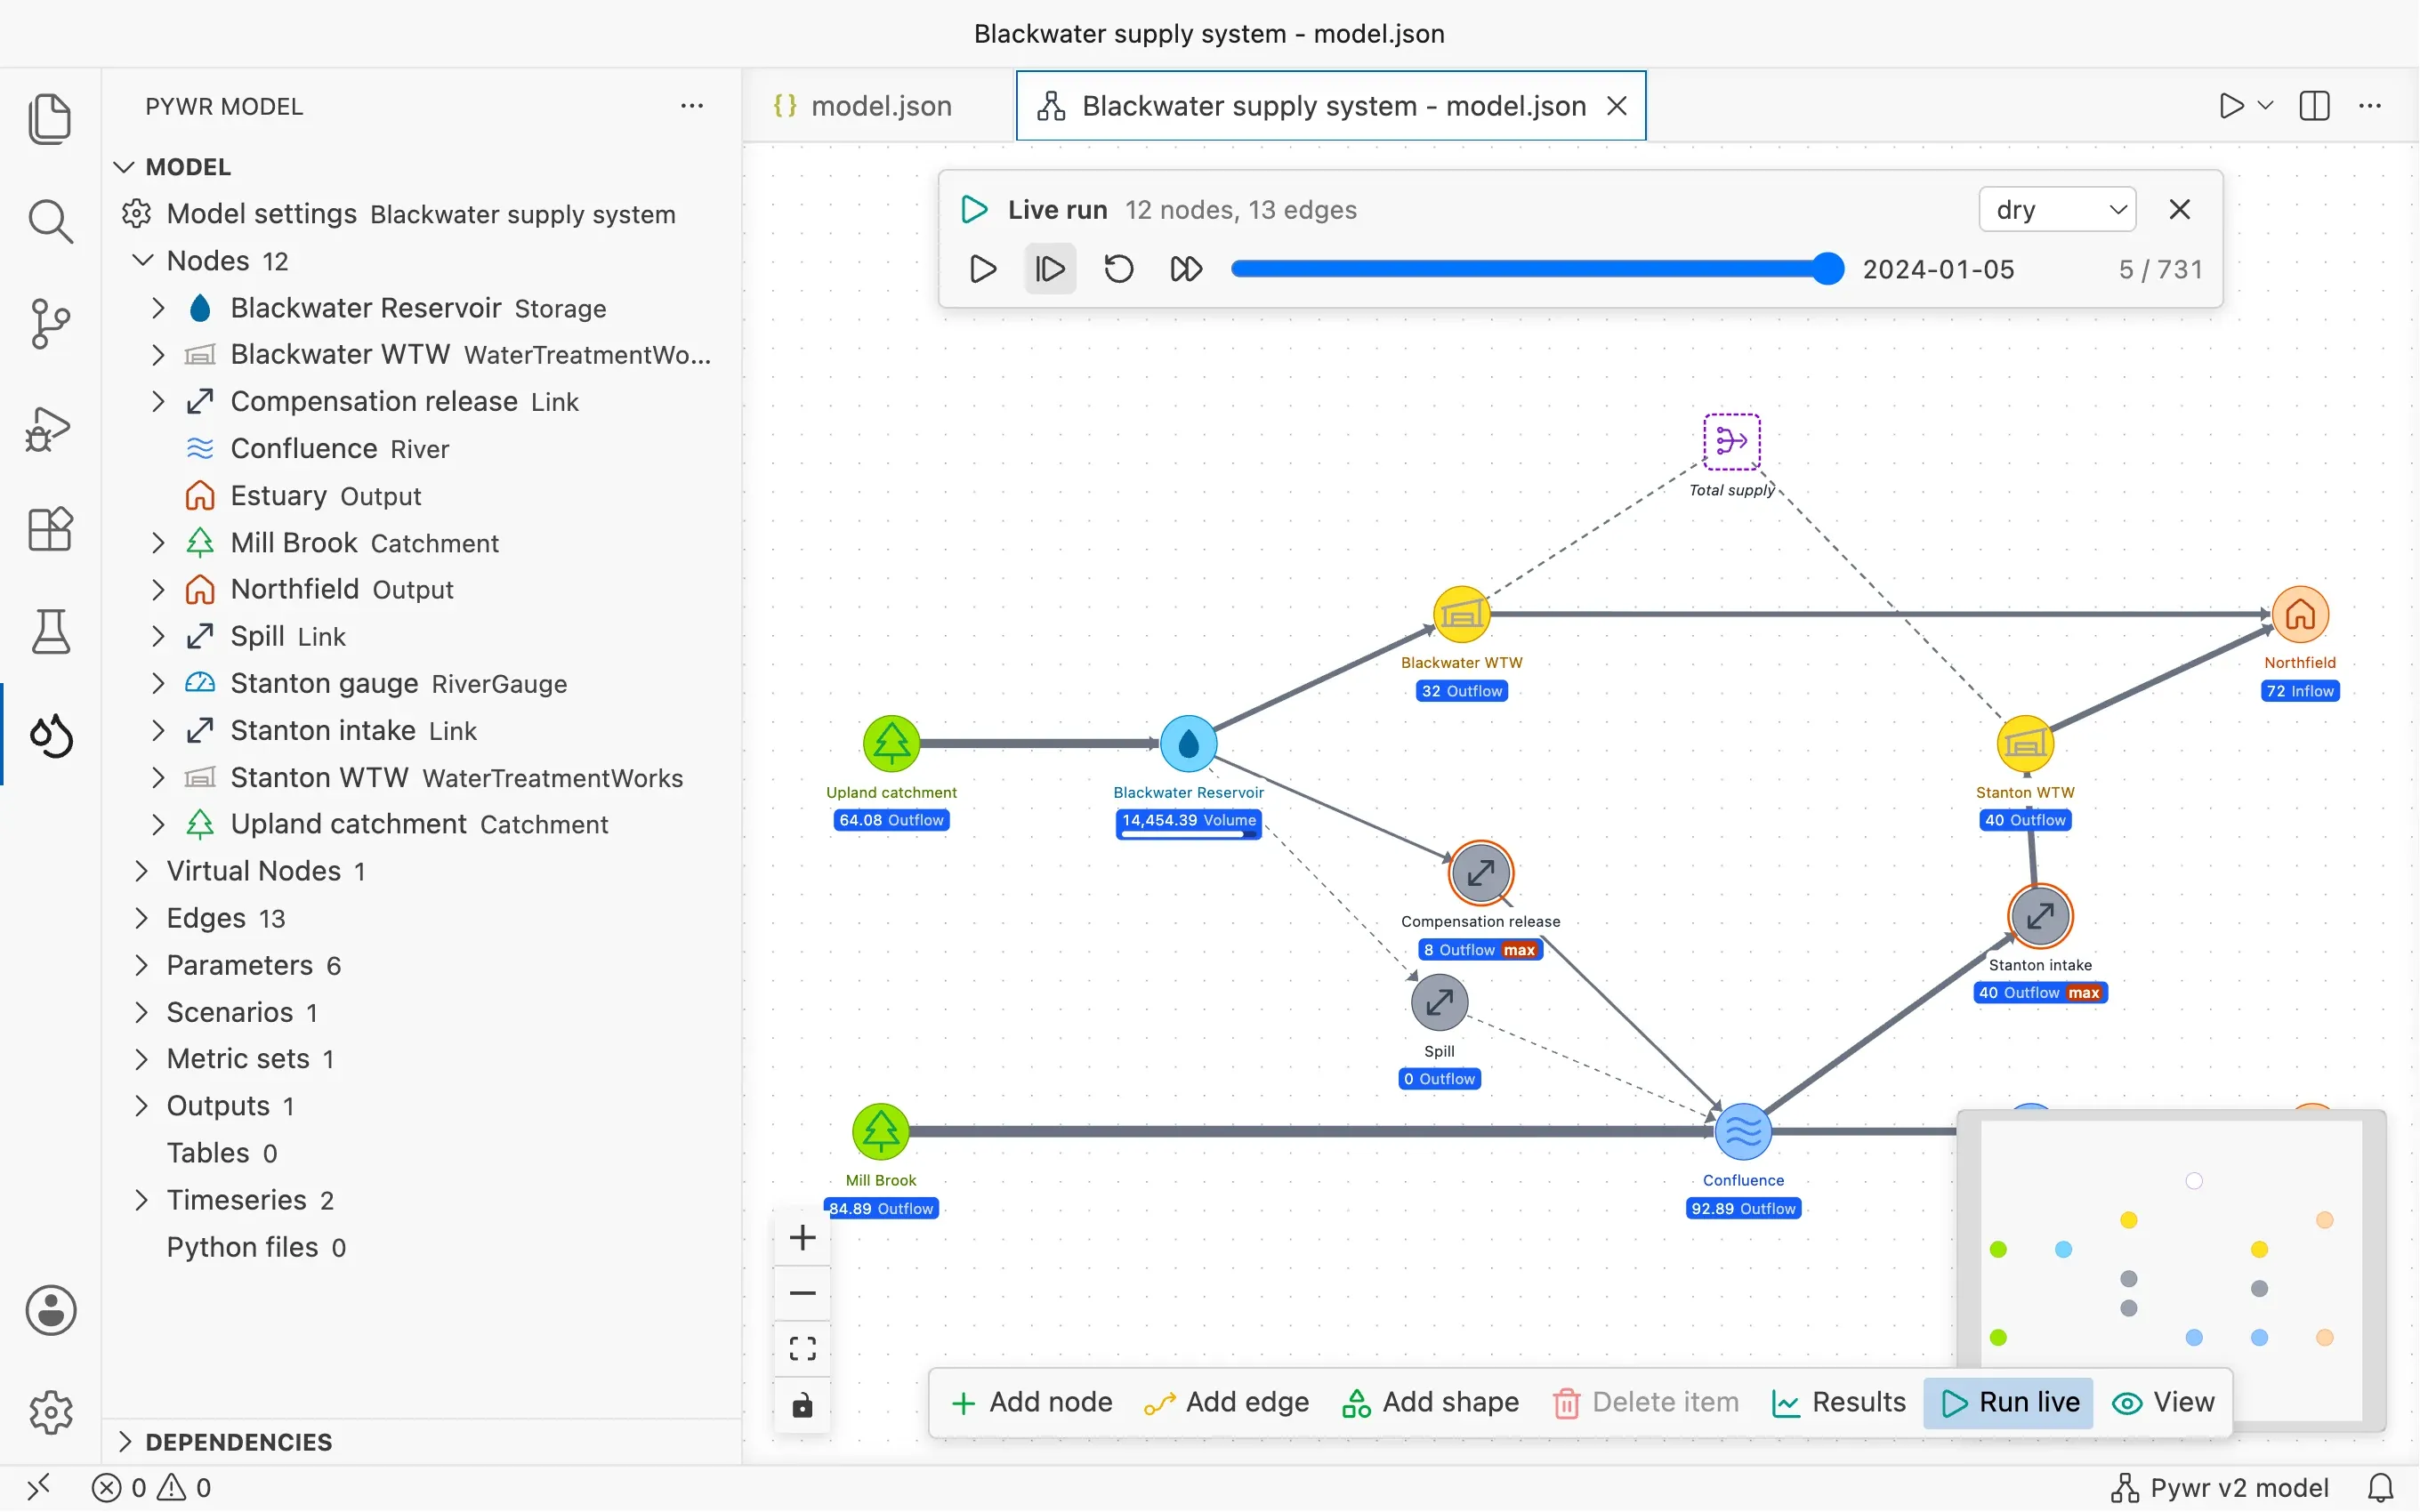Click the live run timestep slider
Viewport: 2420px width, 1512px height.
[1537, 269]
